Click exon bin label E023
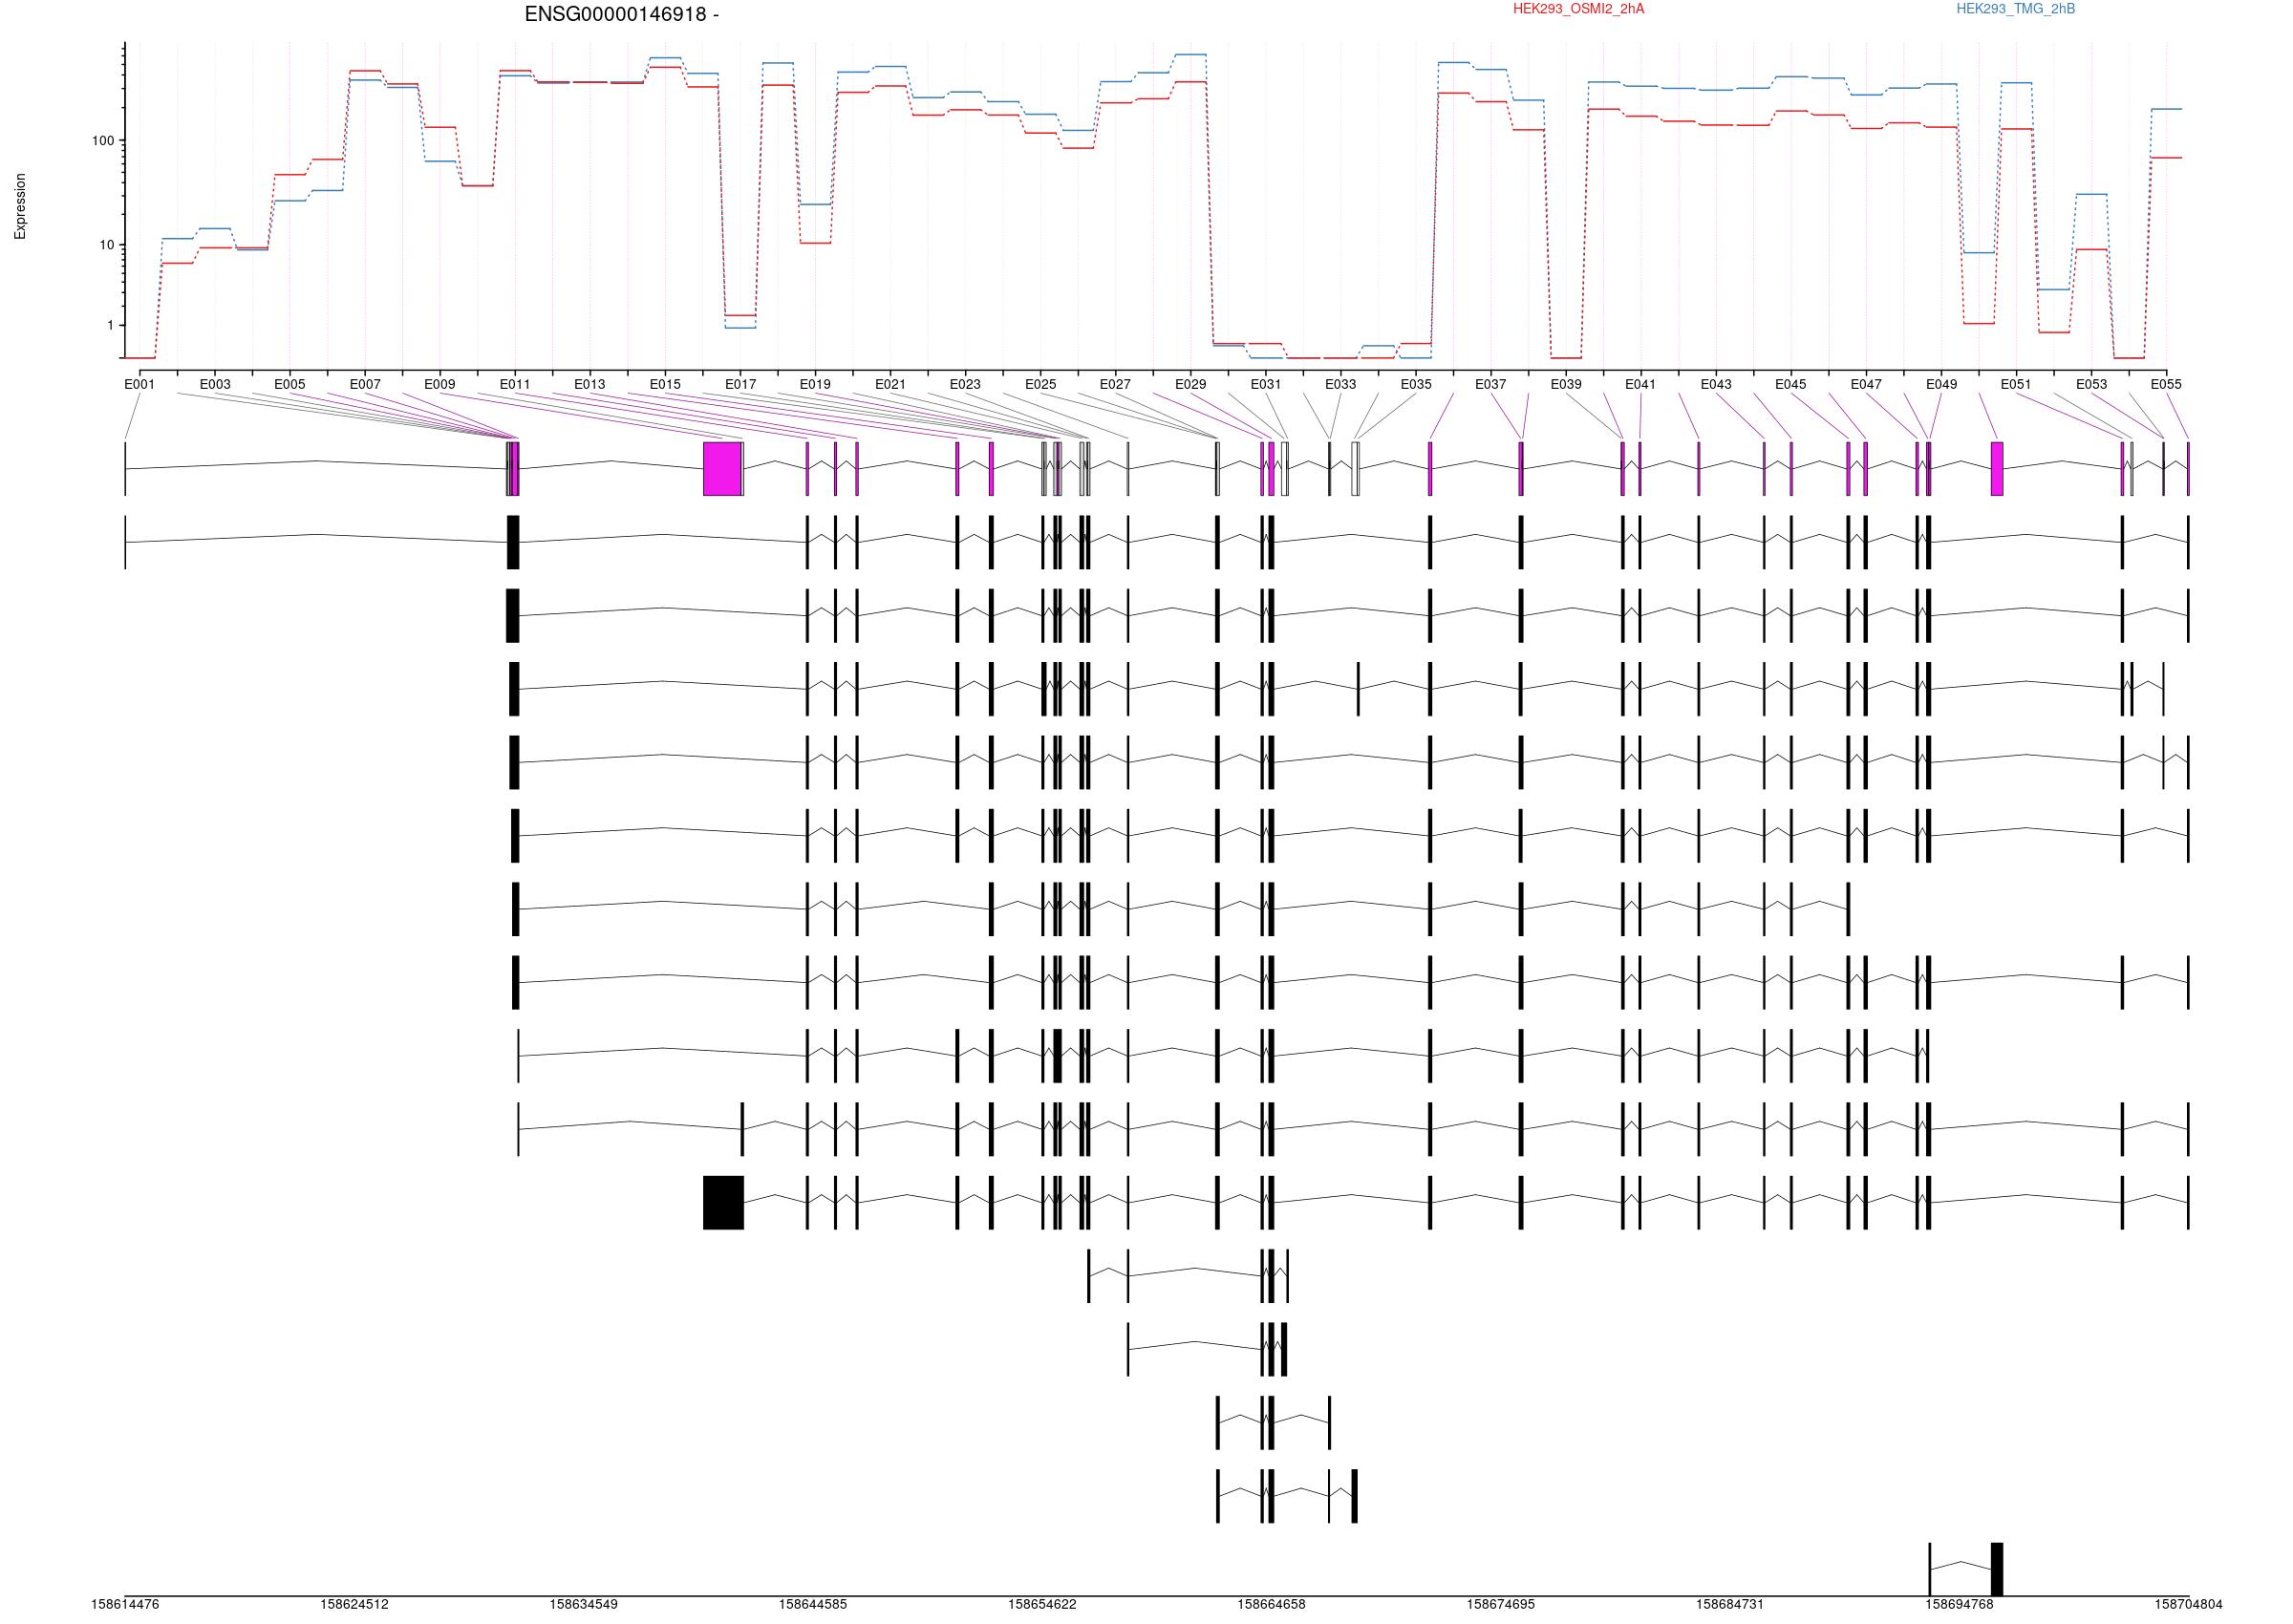Viewport: 2293px width, 1624px height. pyautogui.click(x=965, y=384)
